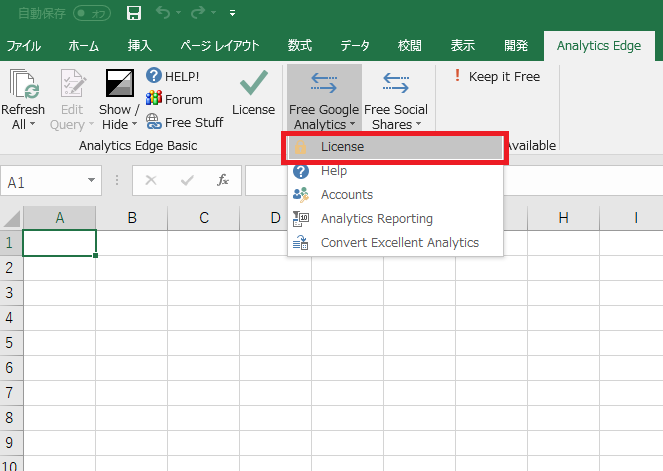This screenshot has height=471, width=663.
Task: Open the ファイル tab
Action: (x=23, y=45)
